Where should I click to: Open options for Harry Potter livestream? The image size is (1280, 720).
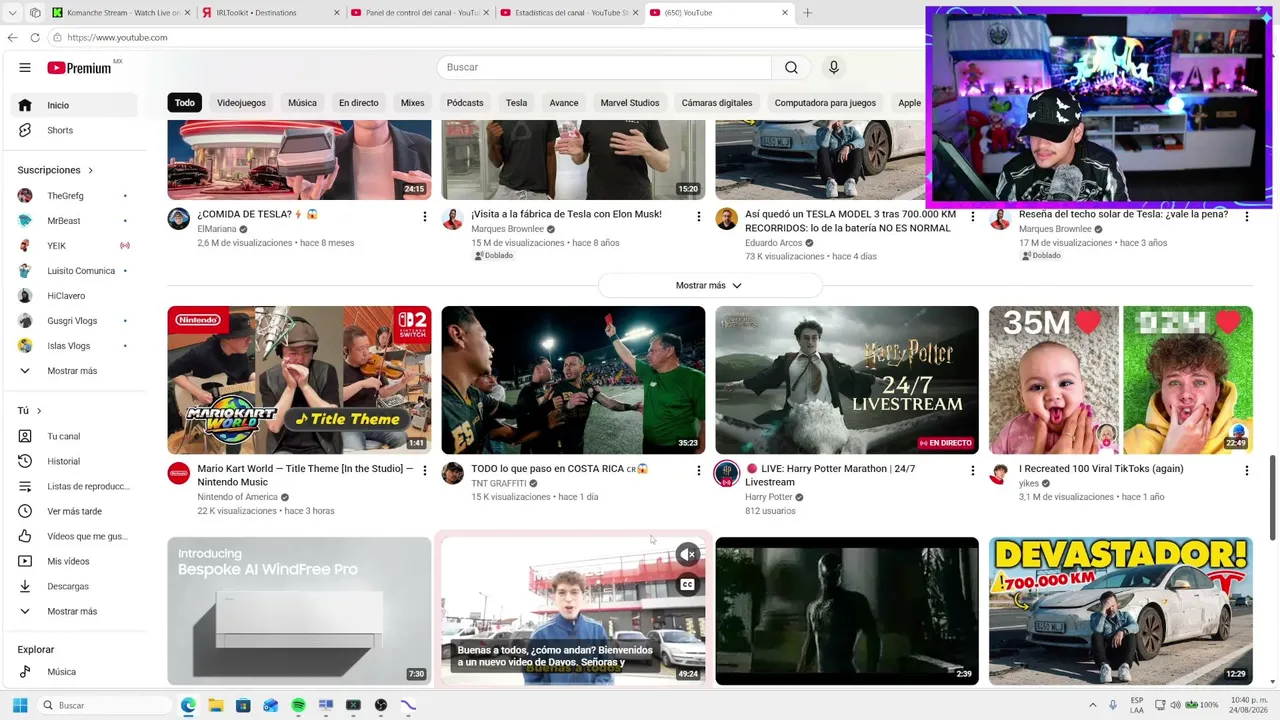coord(973,470)
